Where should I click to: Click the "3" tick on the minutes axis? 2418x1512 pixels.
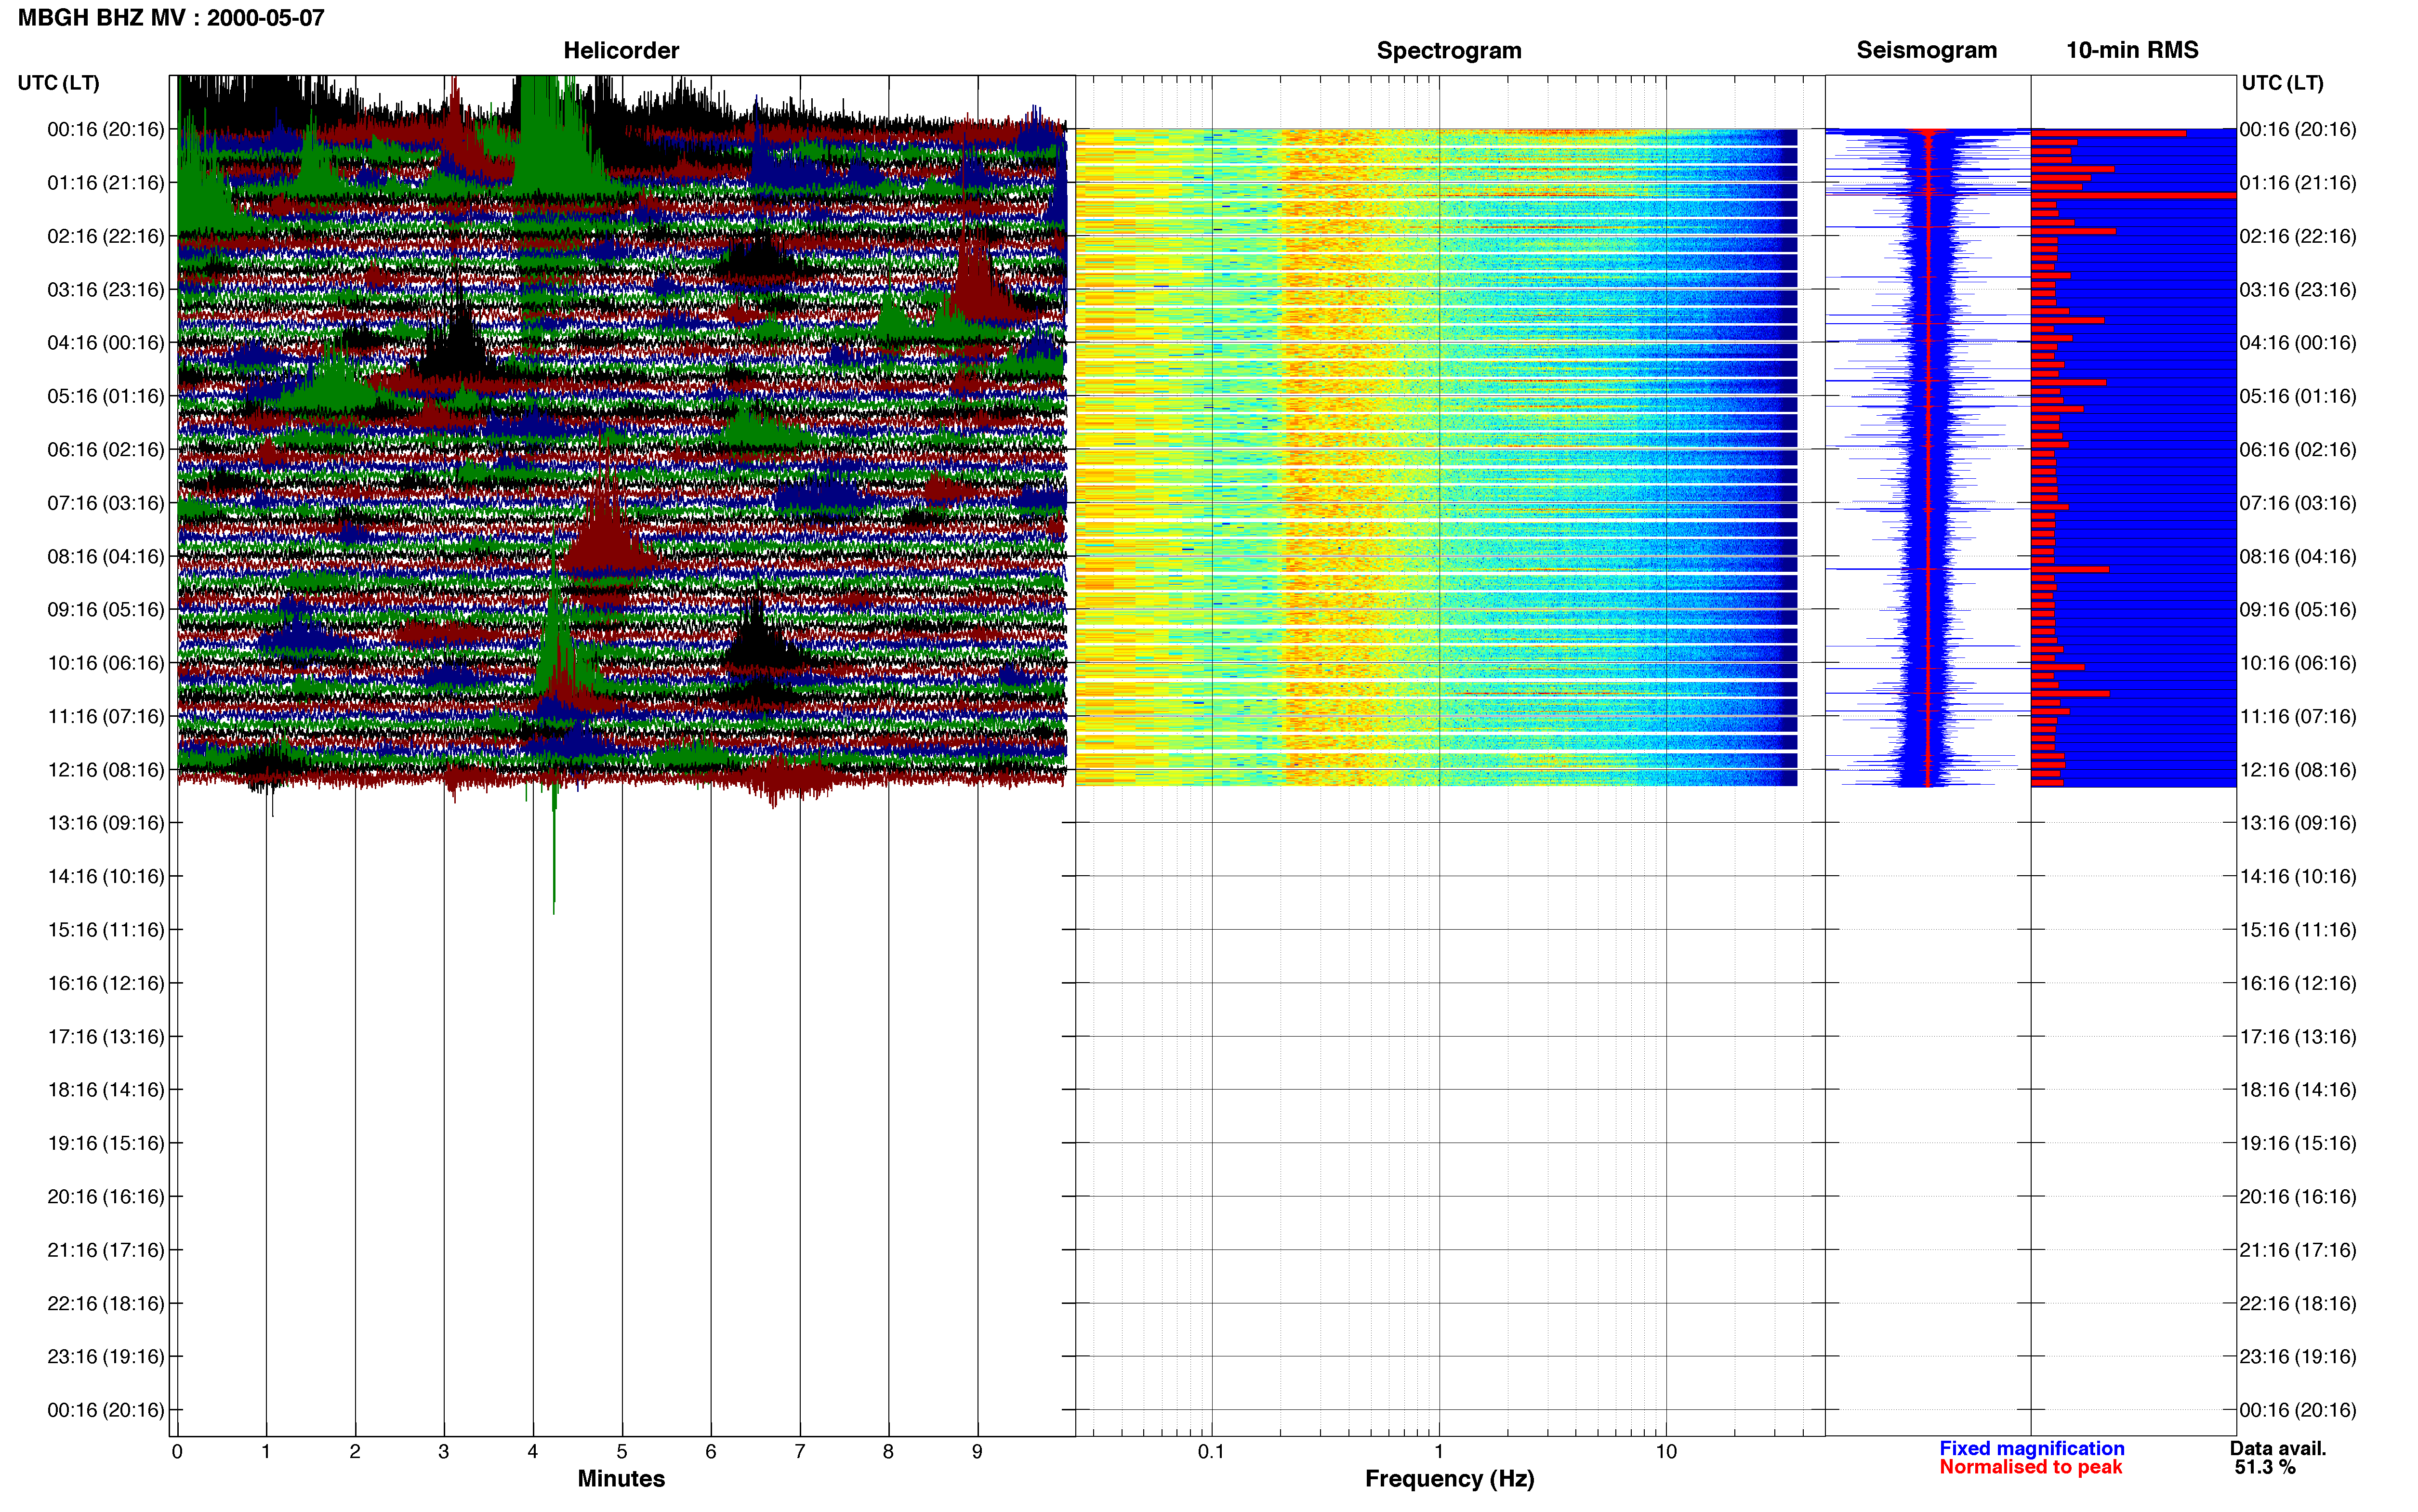[x=443, y=1451]
